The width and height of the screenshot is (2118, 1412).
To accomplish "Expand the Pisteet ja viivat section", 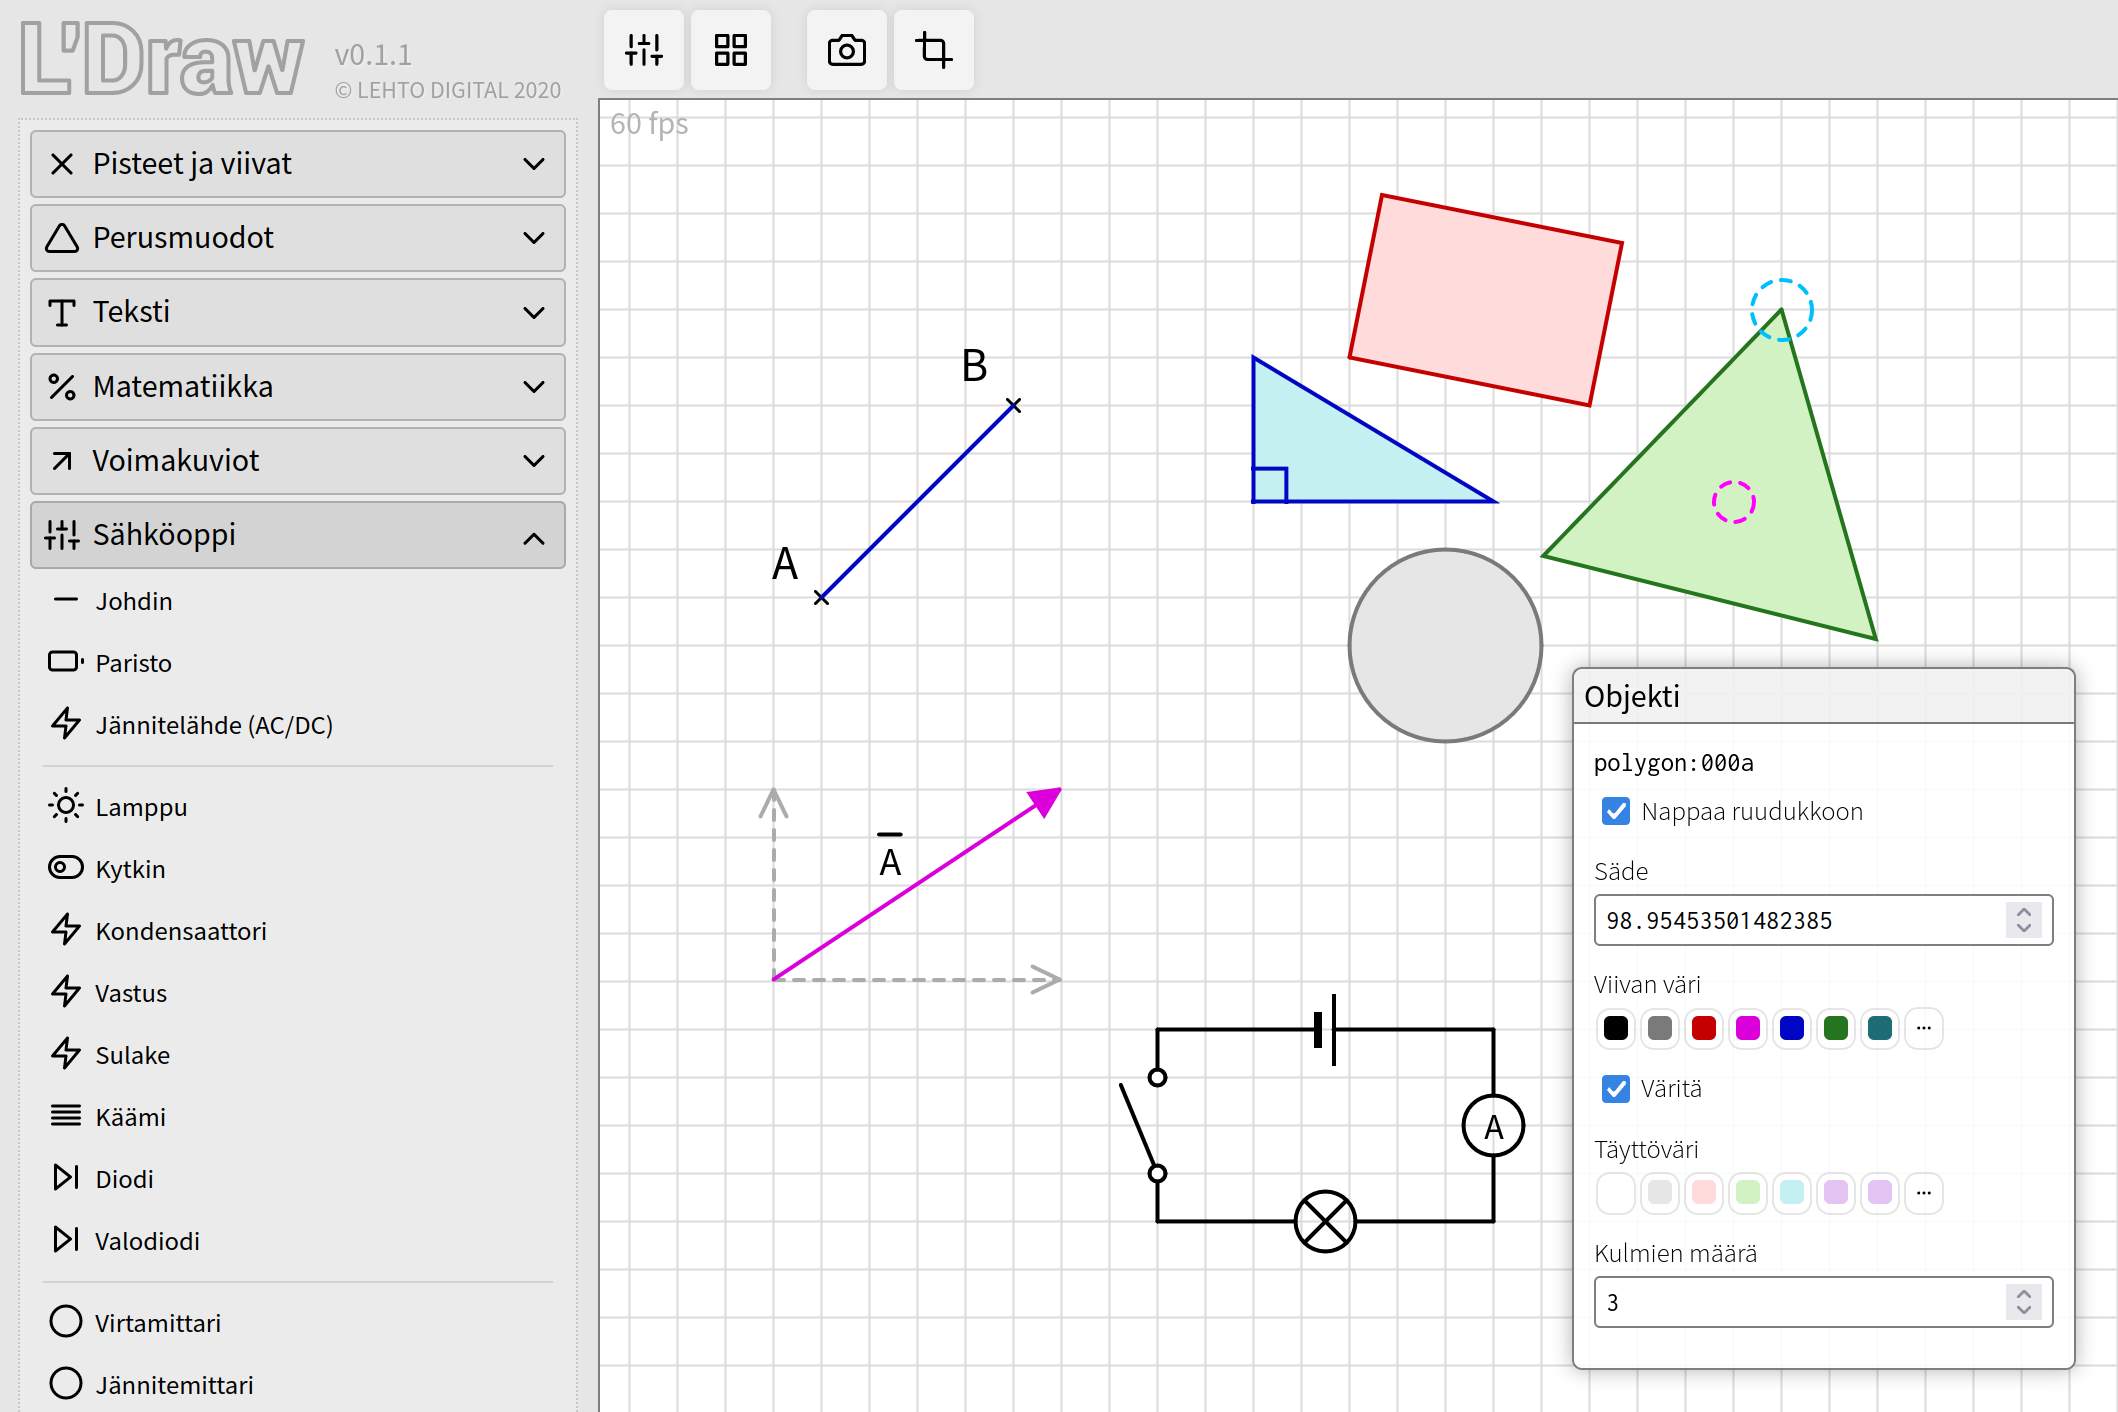I will point(297,164).
